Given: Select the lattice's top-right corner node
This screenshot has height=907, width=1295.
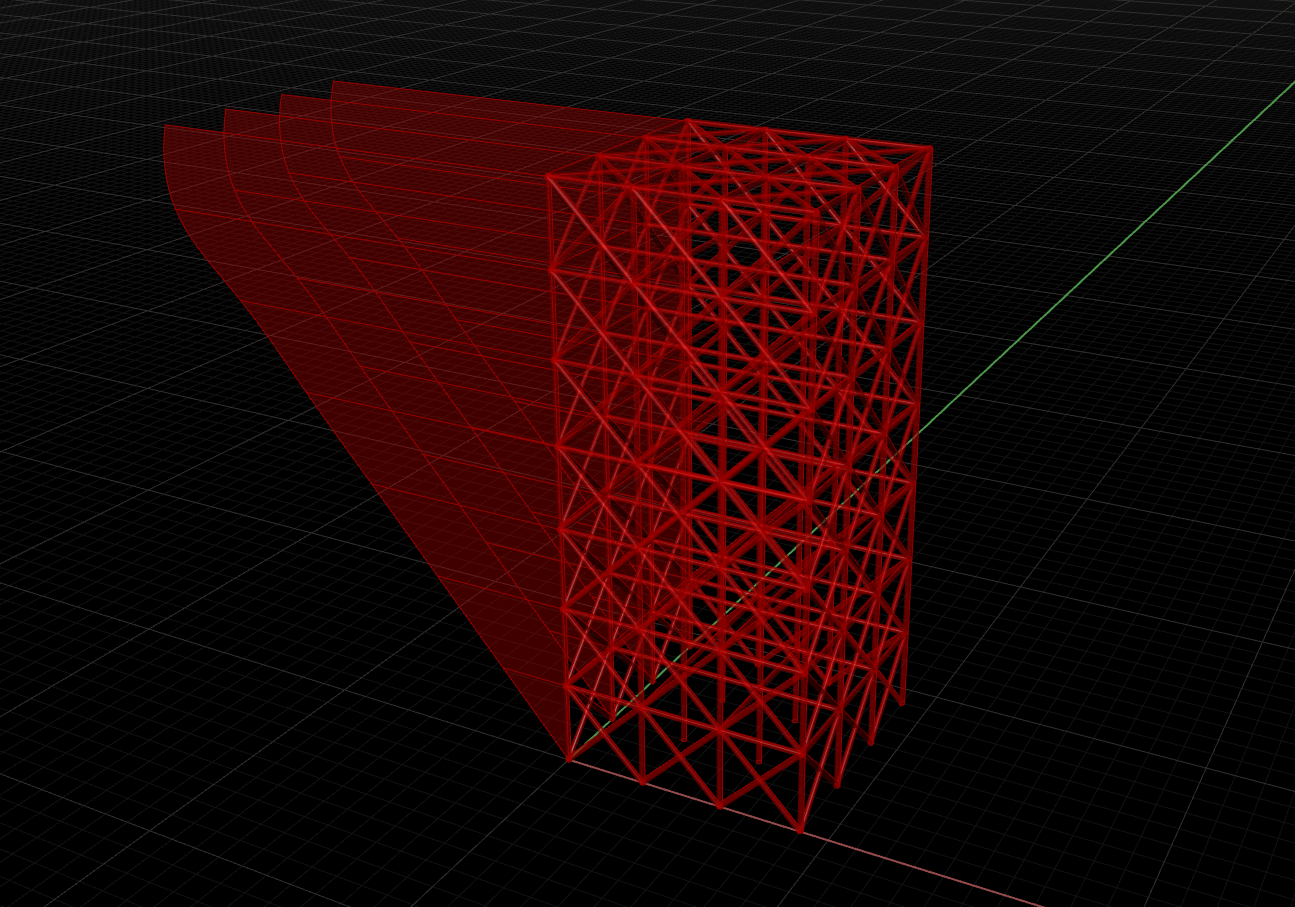Looking at the screenshot, I should pyautogui.click(x=931, y=150).
